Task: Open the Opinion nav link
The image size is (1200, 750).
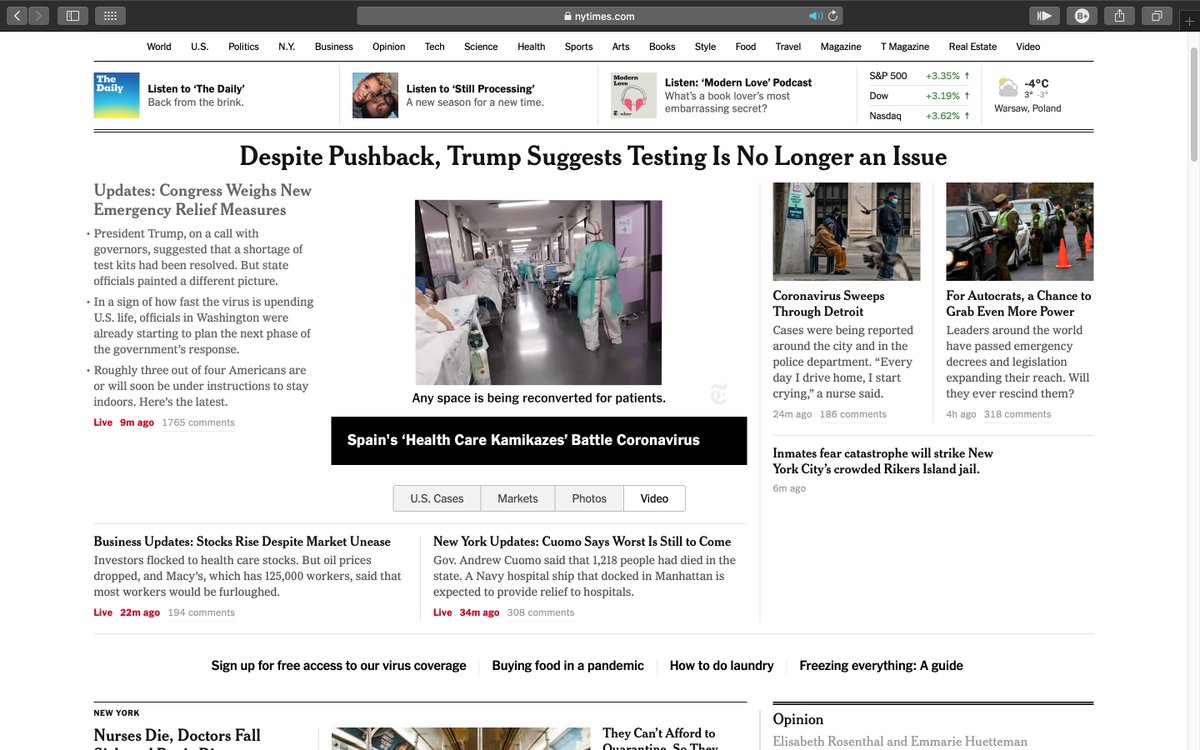Action: 389,46
